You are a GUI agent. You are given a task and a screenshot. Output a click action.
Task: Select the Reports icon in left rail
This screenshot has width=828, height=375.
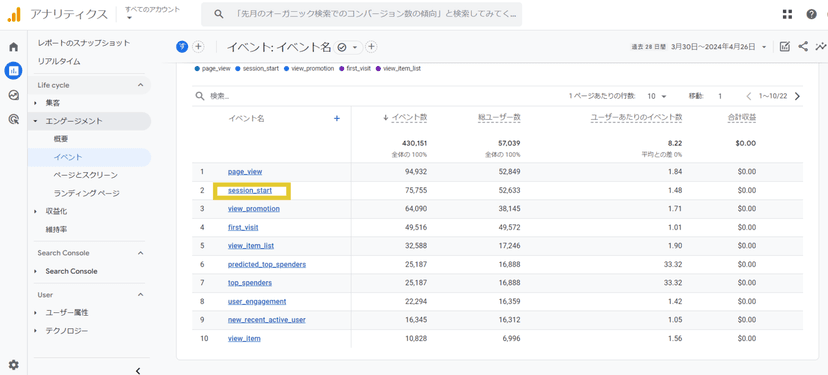tap(14, 70)
